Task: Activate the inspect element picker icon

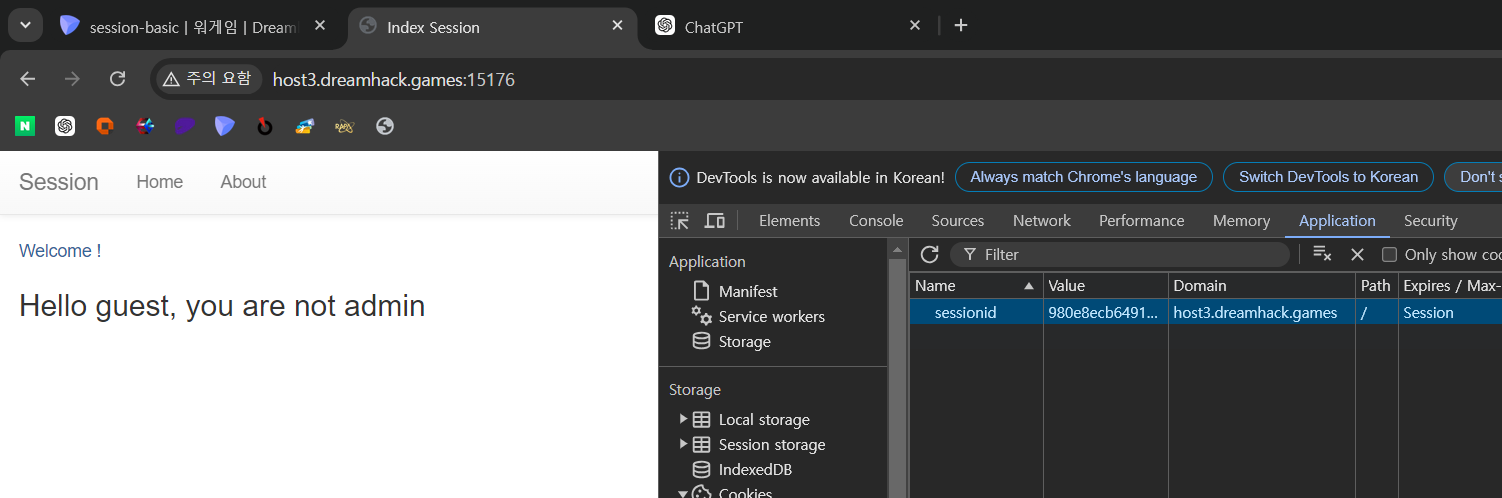Action: pos(680,221)
